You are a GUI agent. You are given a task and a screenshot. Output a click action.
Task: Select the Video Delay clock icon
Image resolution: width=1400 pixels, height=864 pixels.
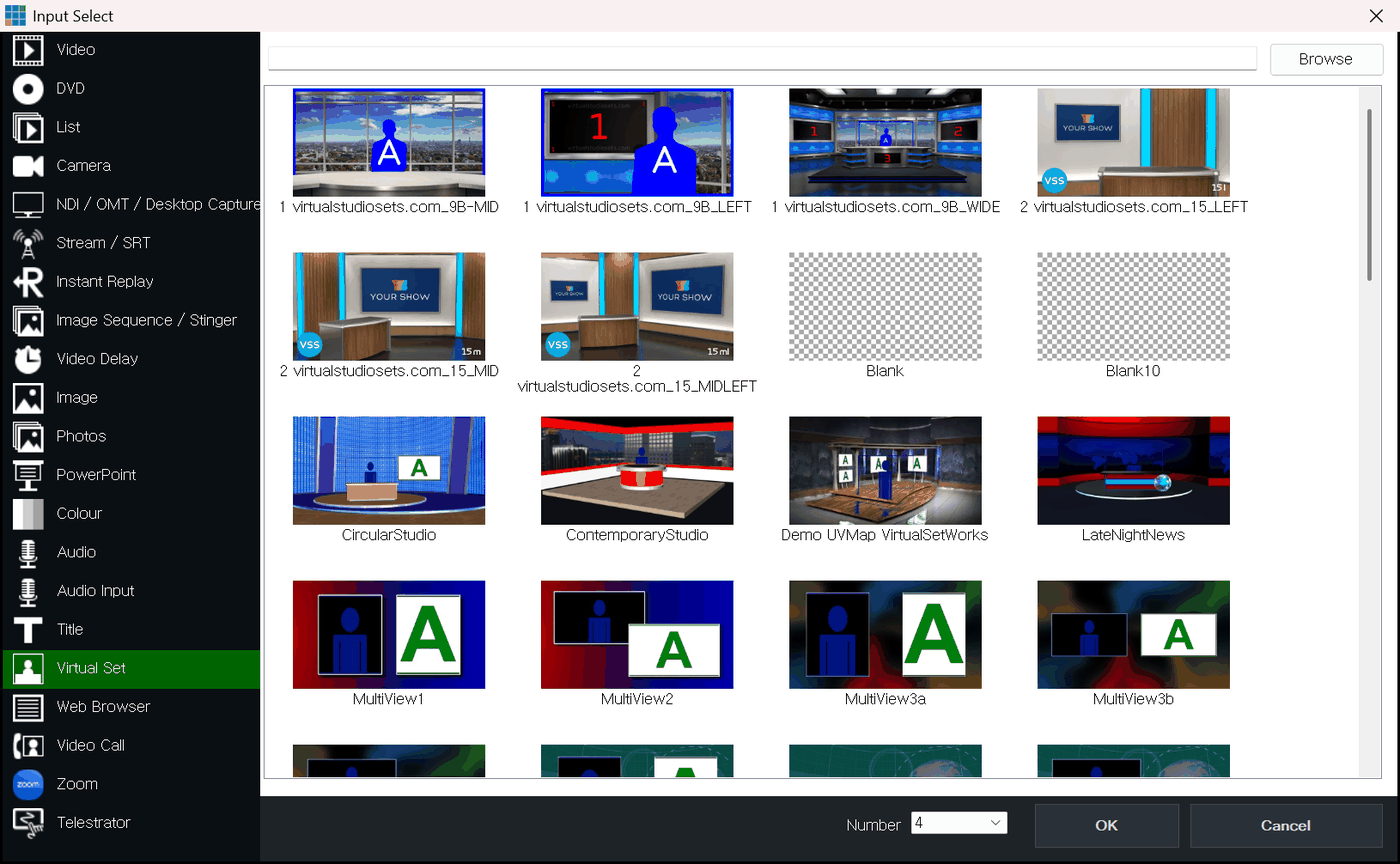coord(28,359)
